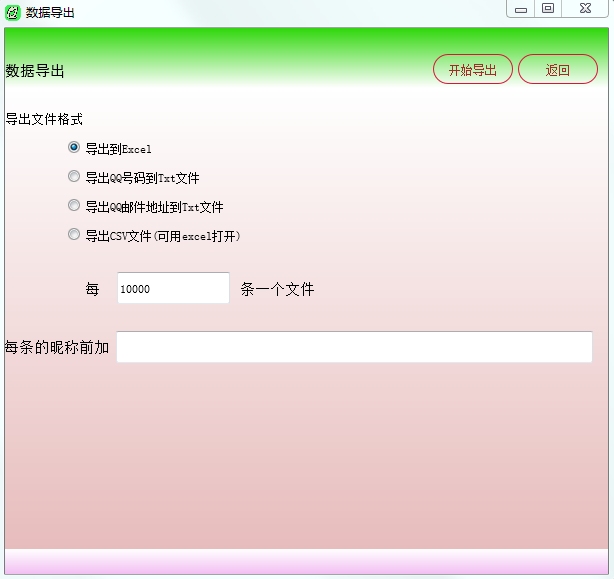Click the 返回 button
This screenshot has width=614, height=579.
[x=557, y=70]
